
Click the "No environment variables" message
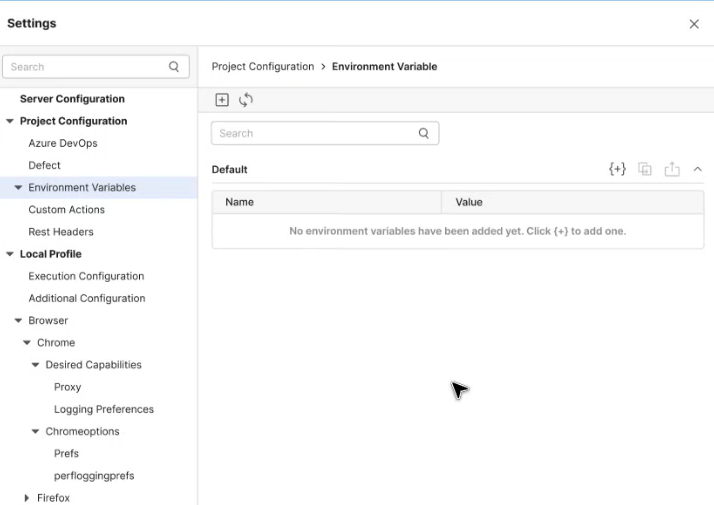point(458,231)
